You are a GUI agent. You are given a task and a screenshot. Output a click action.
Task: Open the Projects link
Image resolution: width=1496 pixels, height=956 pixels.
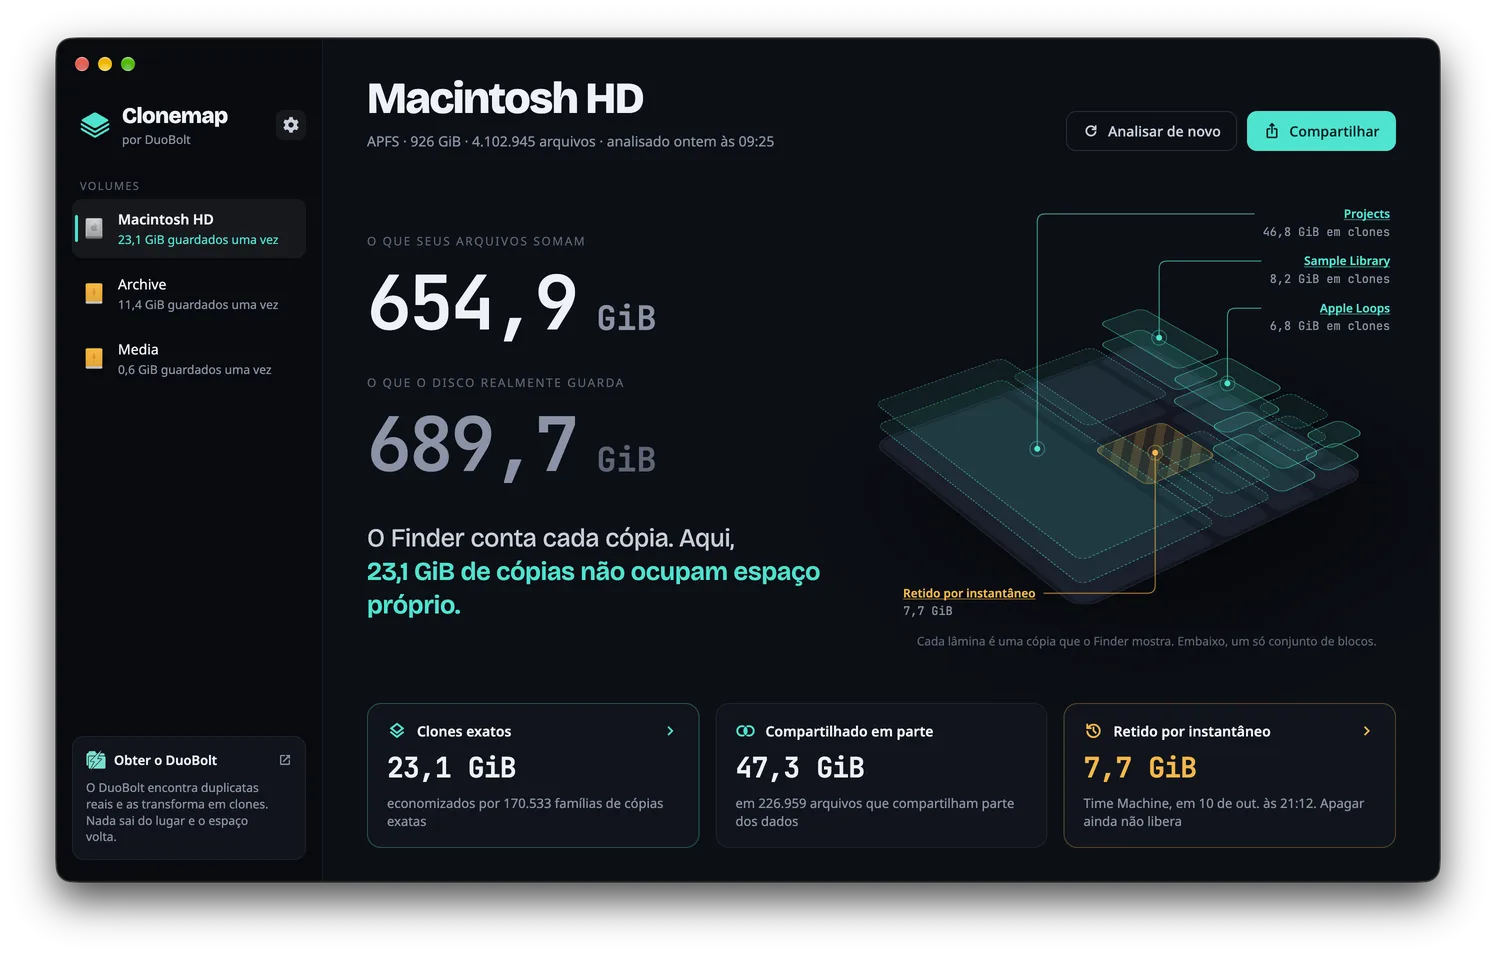click(1366, 214)
